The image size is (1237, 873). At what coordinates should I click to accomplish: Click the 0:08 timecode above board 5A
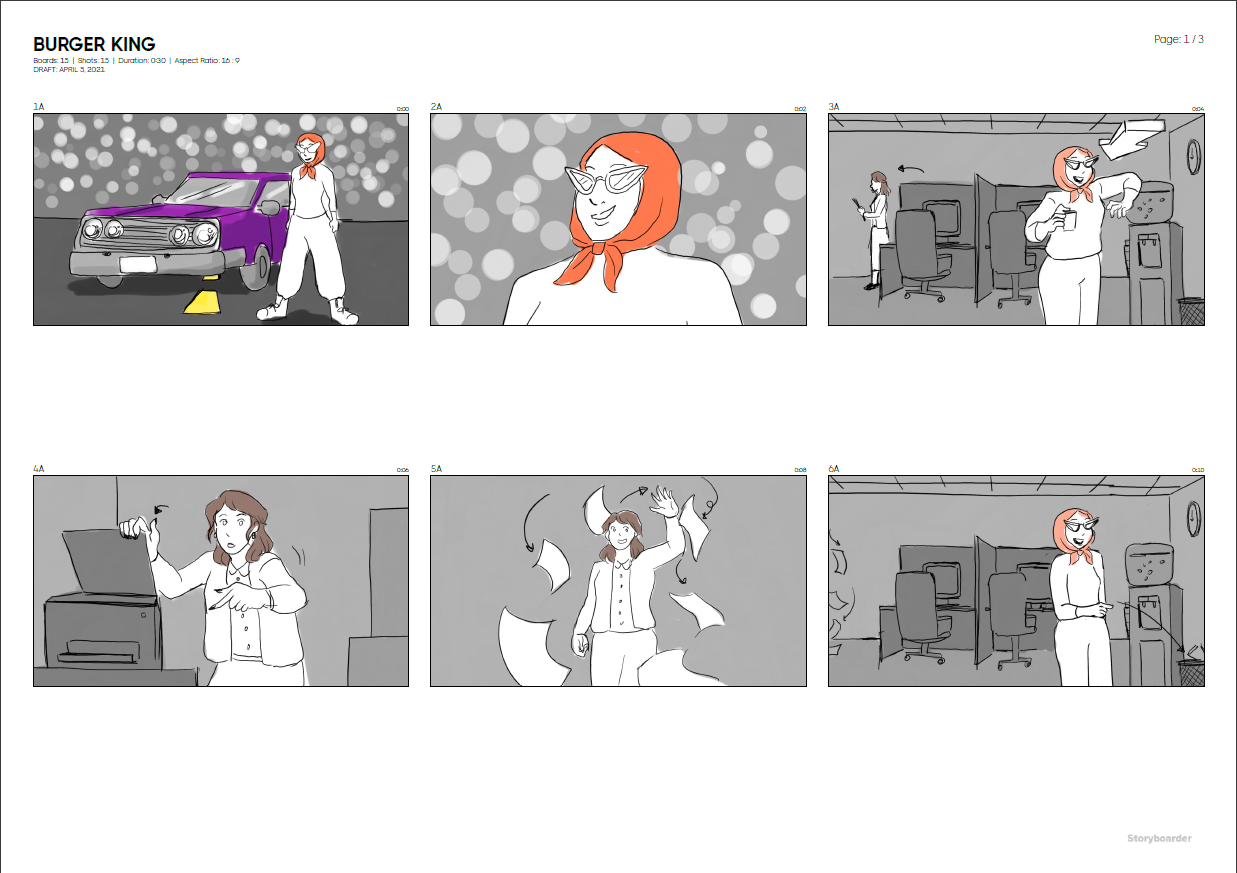click(x=800, y=470)
